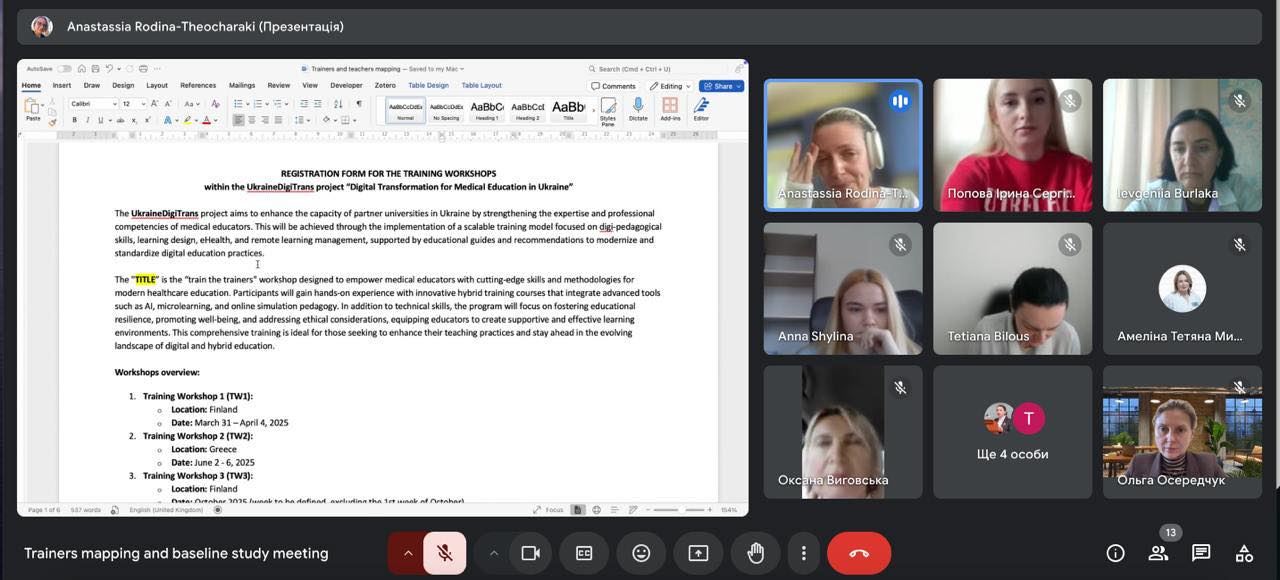
Task: Select the tile showing 4 more participants
Action: coord(1013,432)
